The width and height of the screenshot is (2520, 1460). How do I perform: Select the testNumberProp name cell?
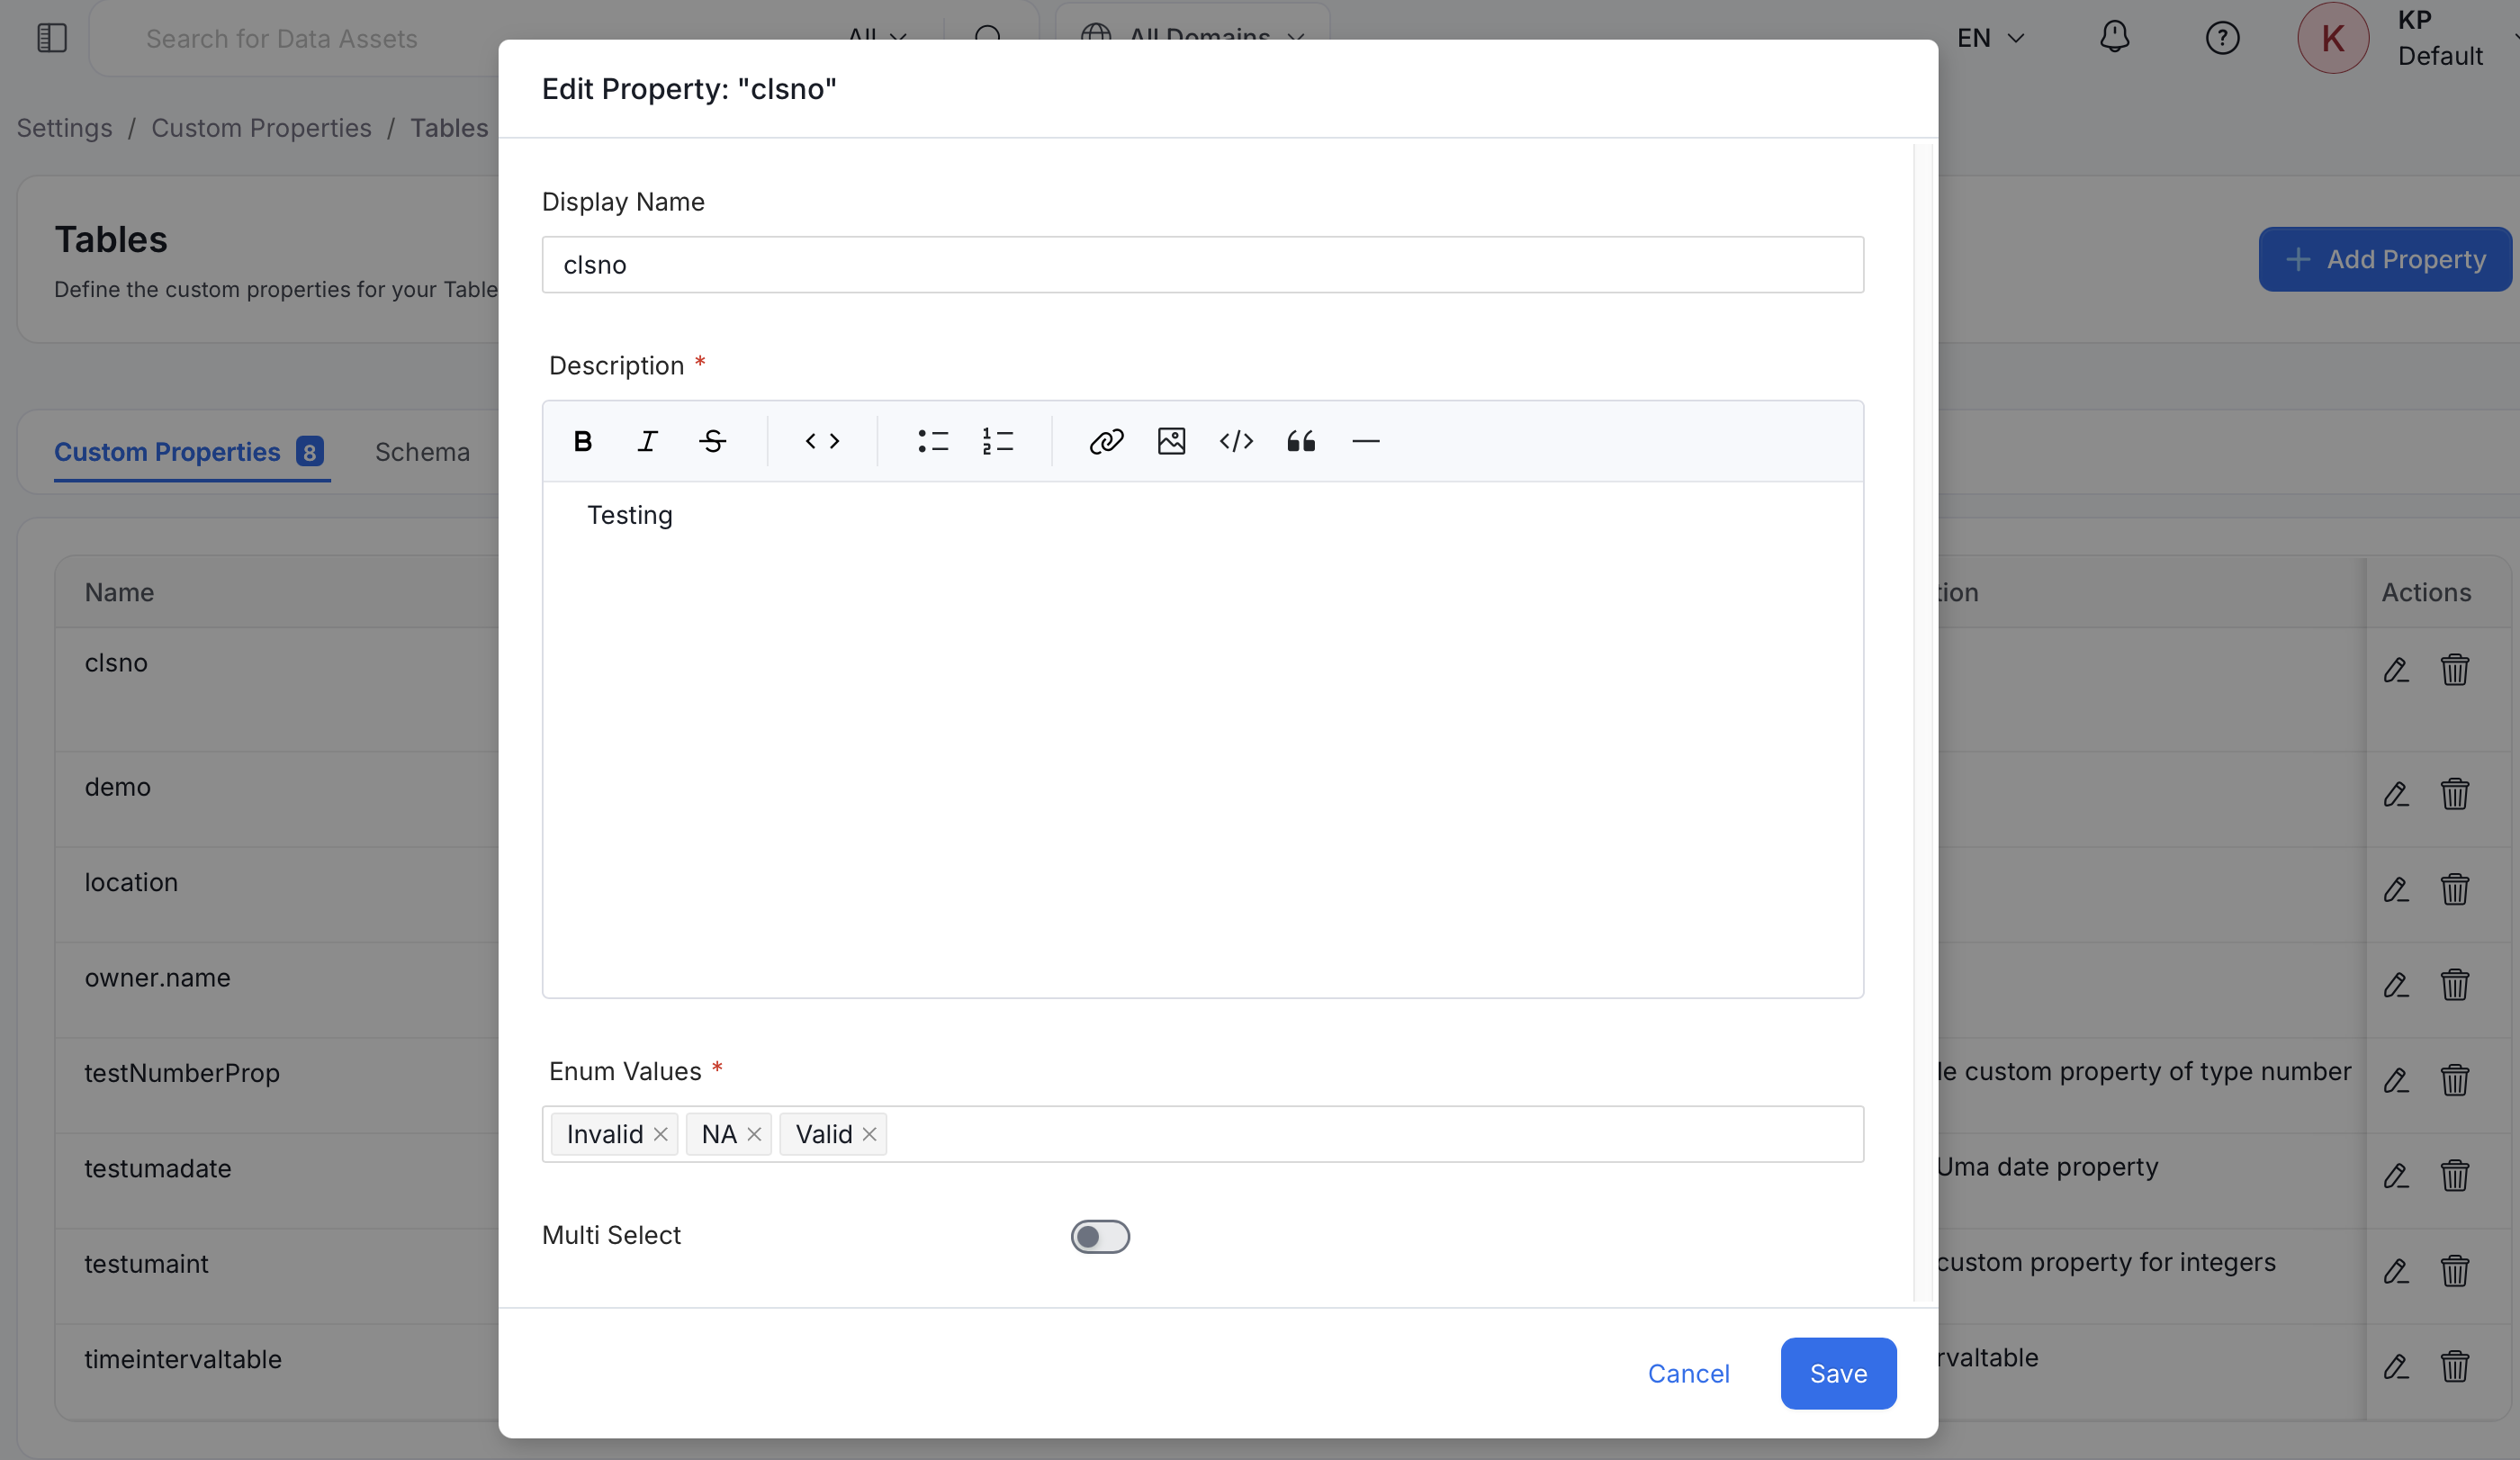[x=182, y=1073]
